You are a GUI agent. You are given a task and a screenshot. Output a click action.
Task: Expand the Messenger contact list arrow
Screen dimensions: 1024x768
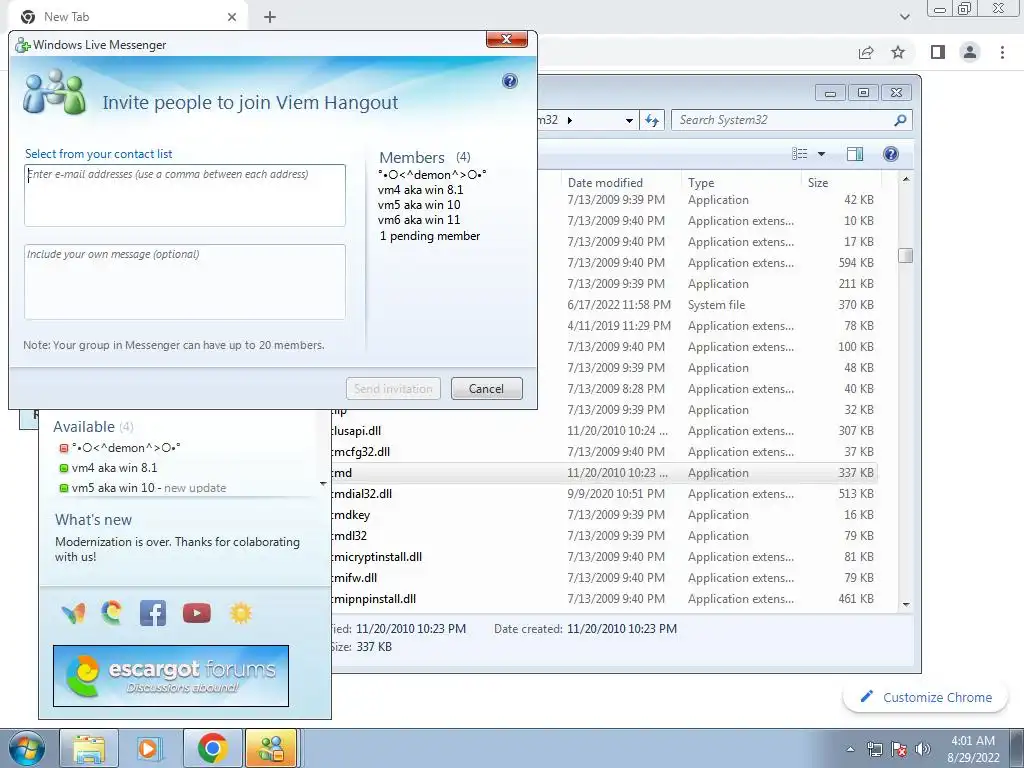pos(323,484)
